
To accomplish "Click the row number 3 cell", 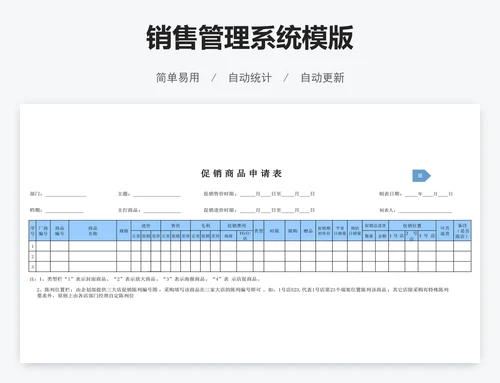I will (32, 267).
